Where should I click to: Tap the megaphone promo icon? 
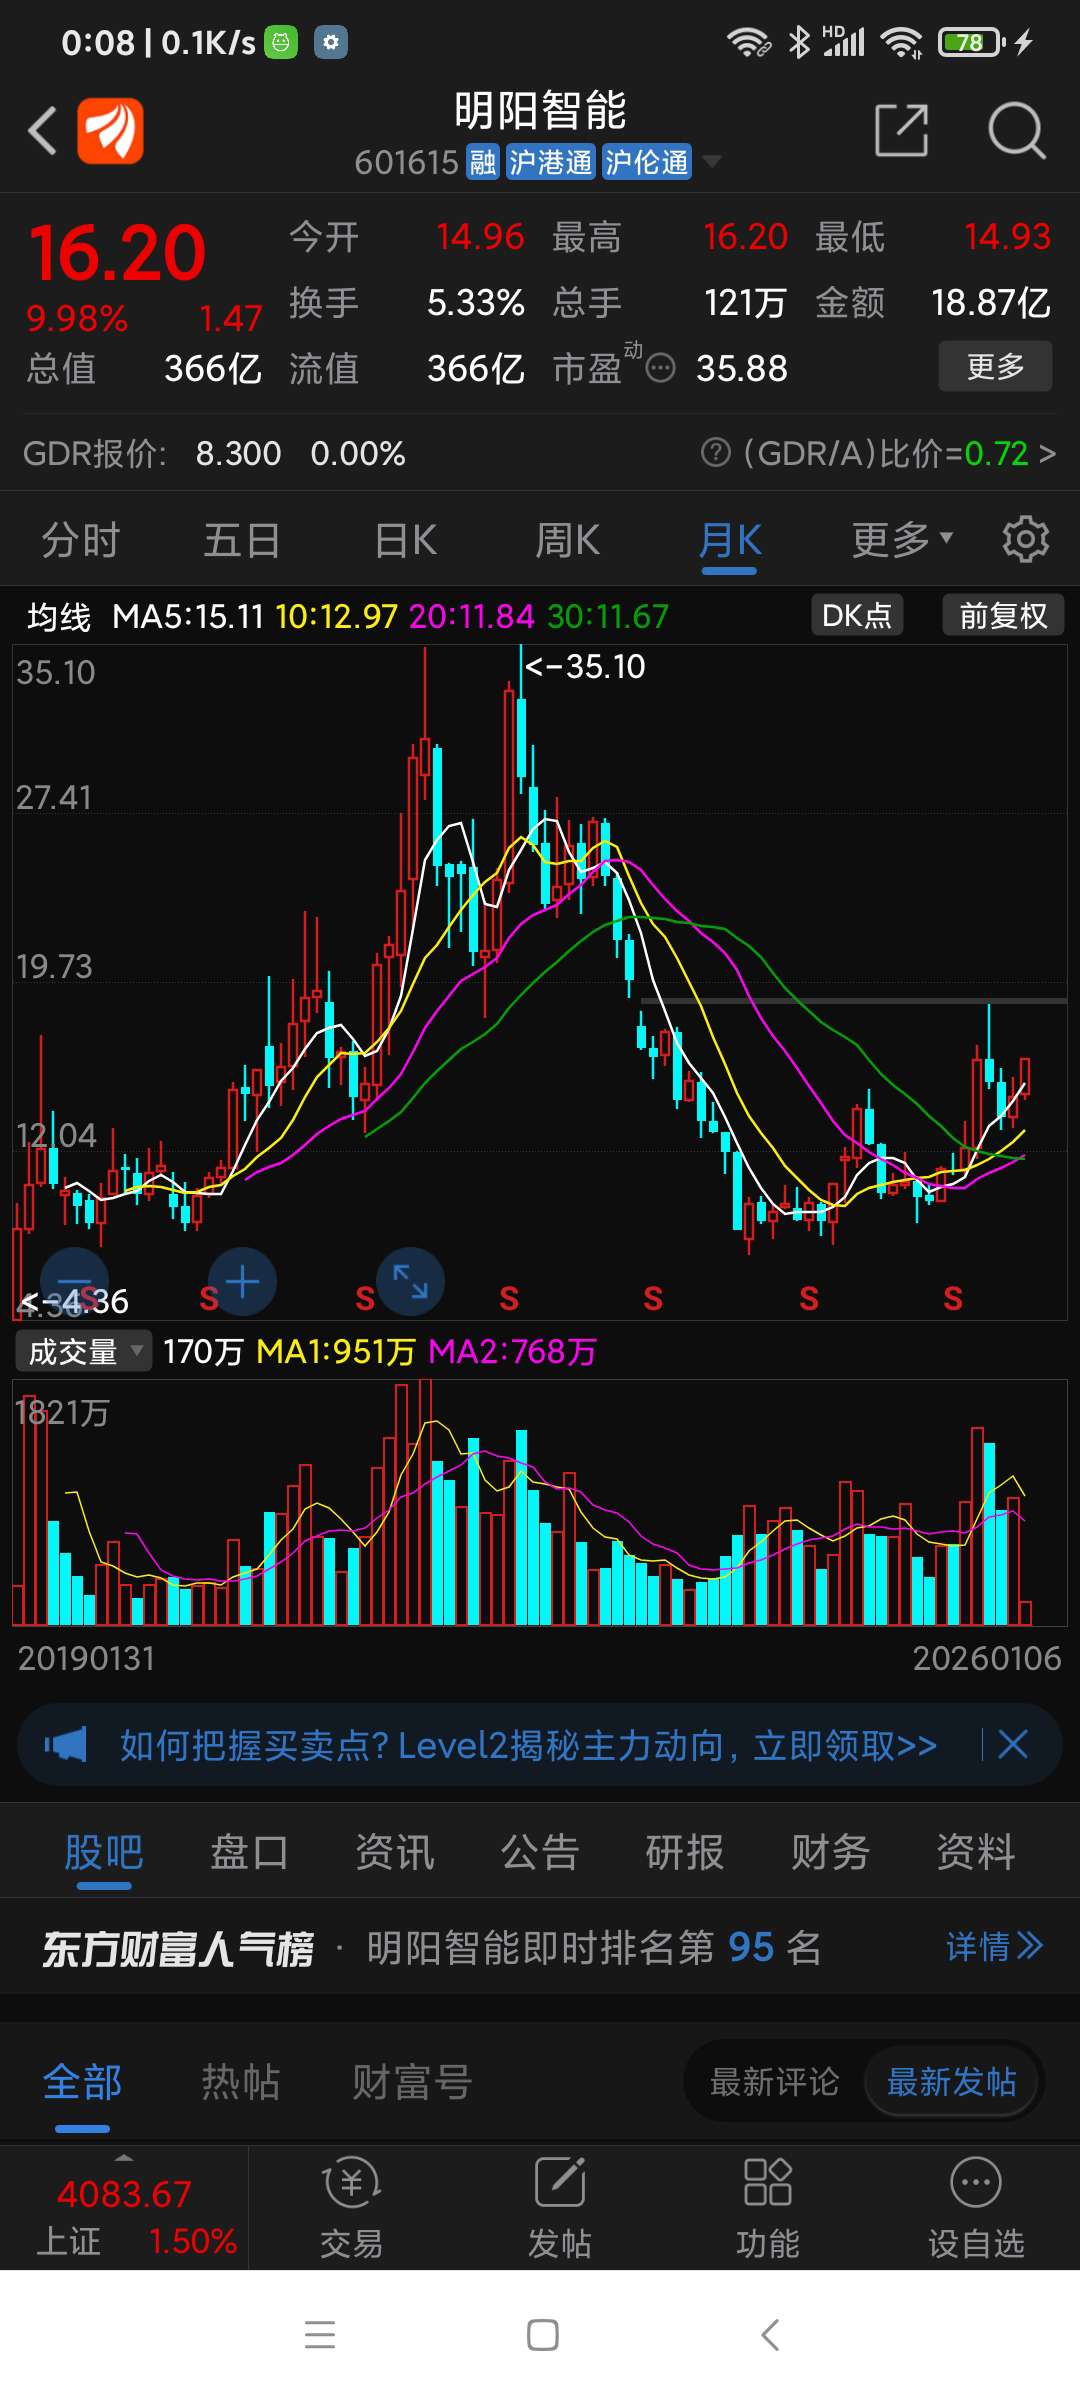pos(65,1746)
